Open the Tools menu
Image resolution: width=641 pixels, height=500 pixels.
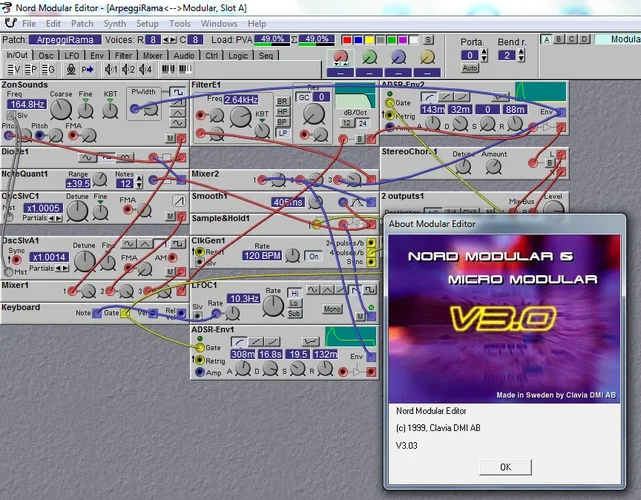click(180, 24)
